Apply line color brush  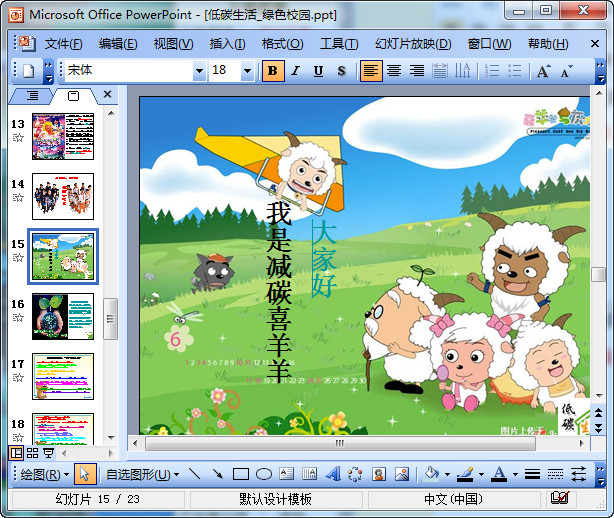point(466,474)
